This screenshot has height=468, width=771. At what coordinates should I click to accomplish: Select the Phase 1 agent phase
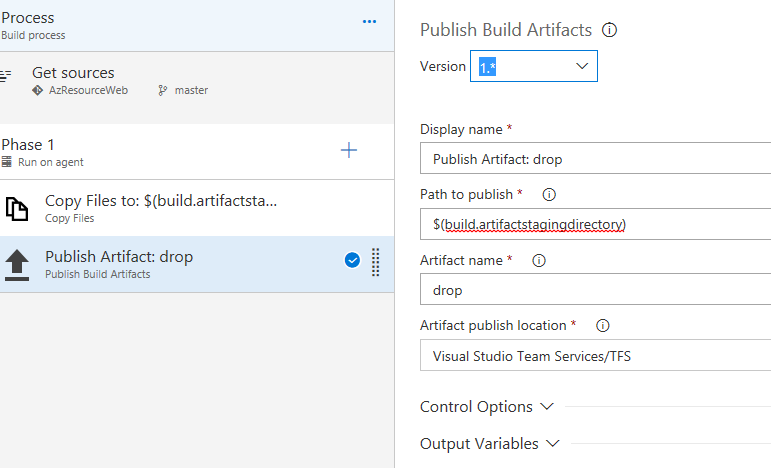tap(150, 151)
